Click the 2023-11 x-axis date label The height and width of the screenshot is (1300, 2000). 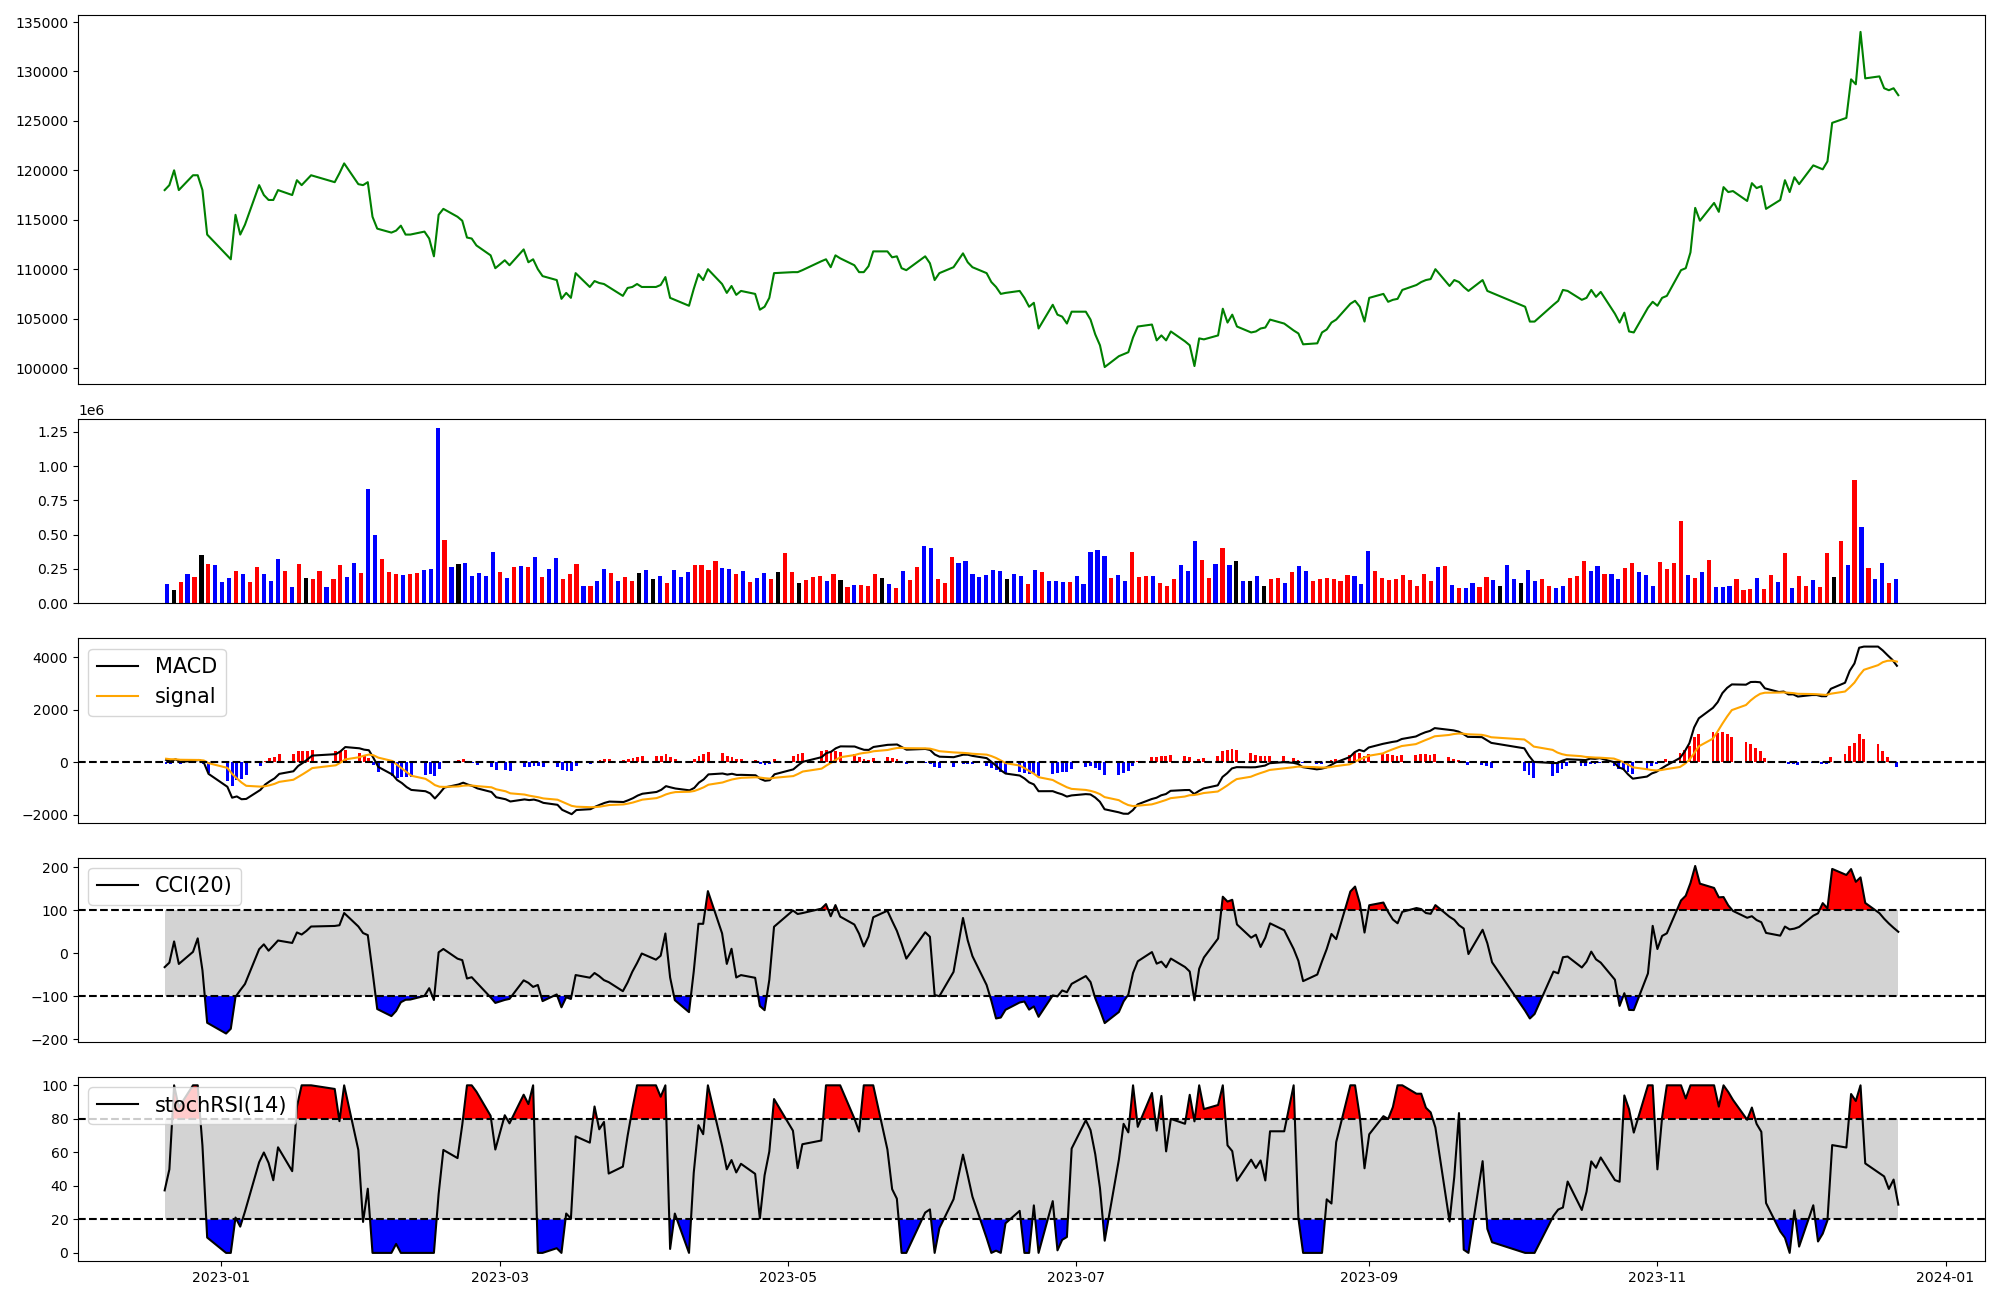click(1657, 1277)
